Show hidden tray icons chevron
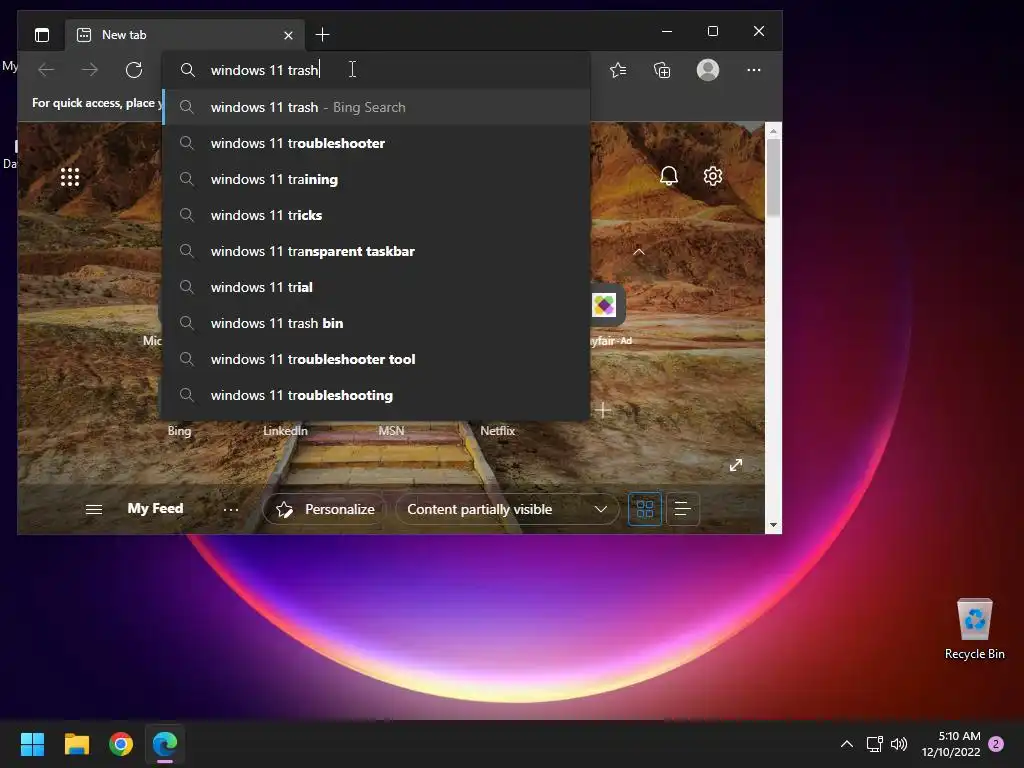 pos(846,744)
